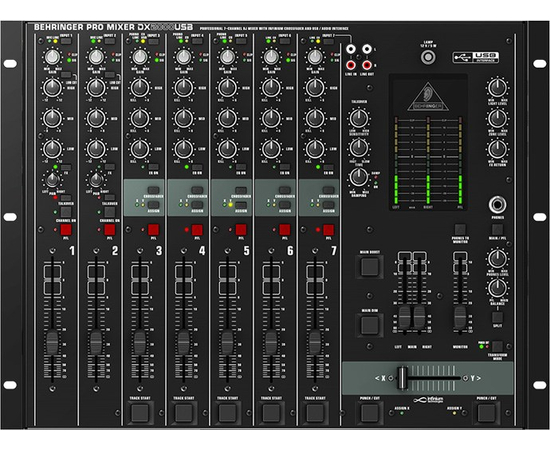Enable Crossfader button on channel 3
Image resolution: width=550 pixels, height=450 pixels.
click(x=153, y=190)
